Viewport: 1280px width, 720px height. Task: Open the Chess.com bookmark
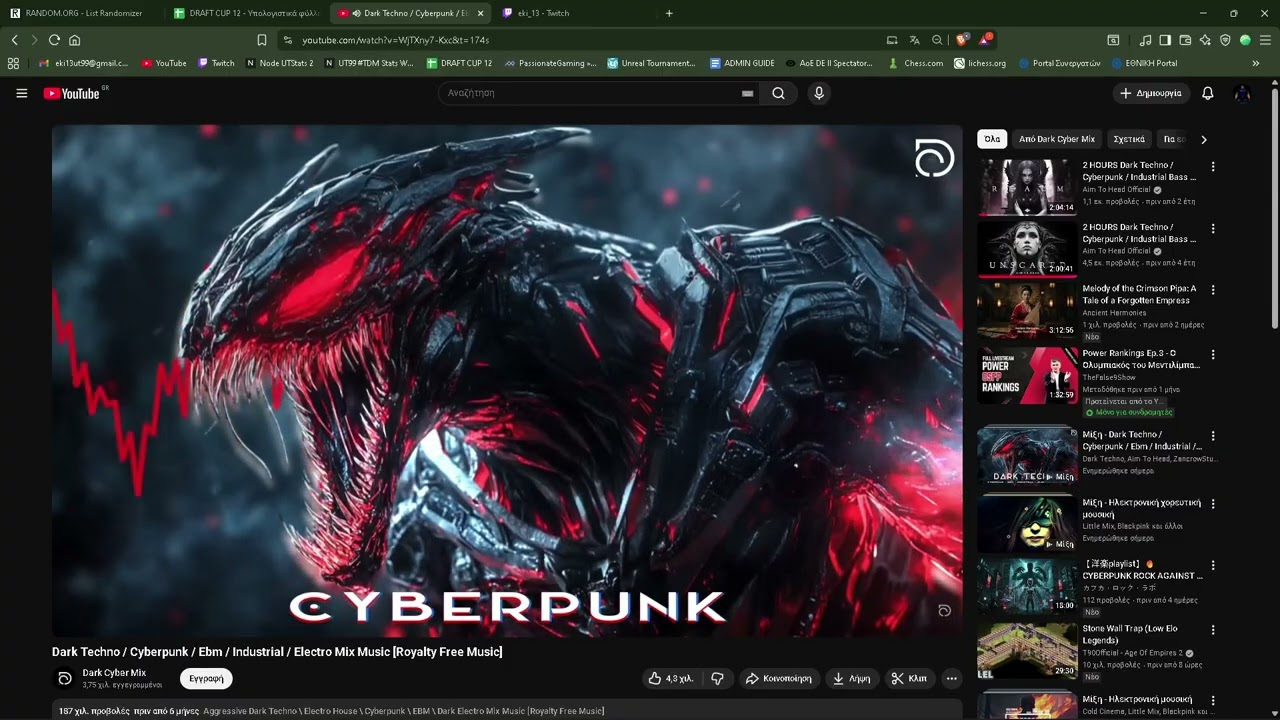click(916, 63)
